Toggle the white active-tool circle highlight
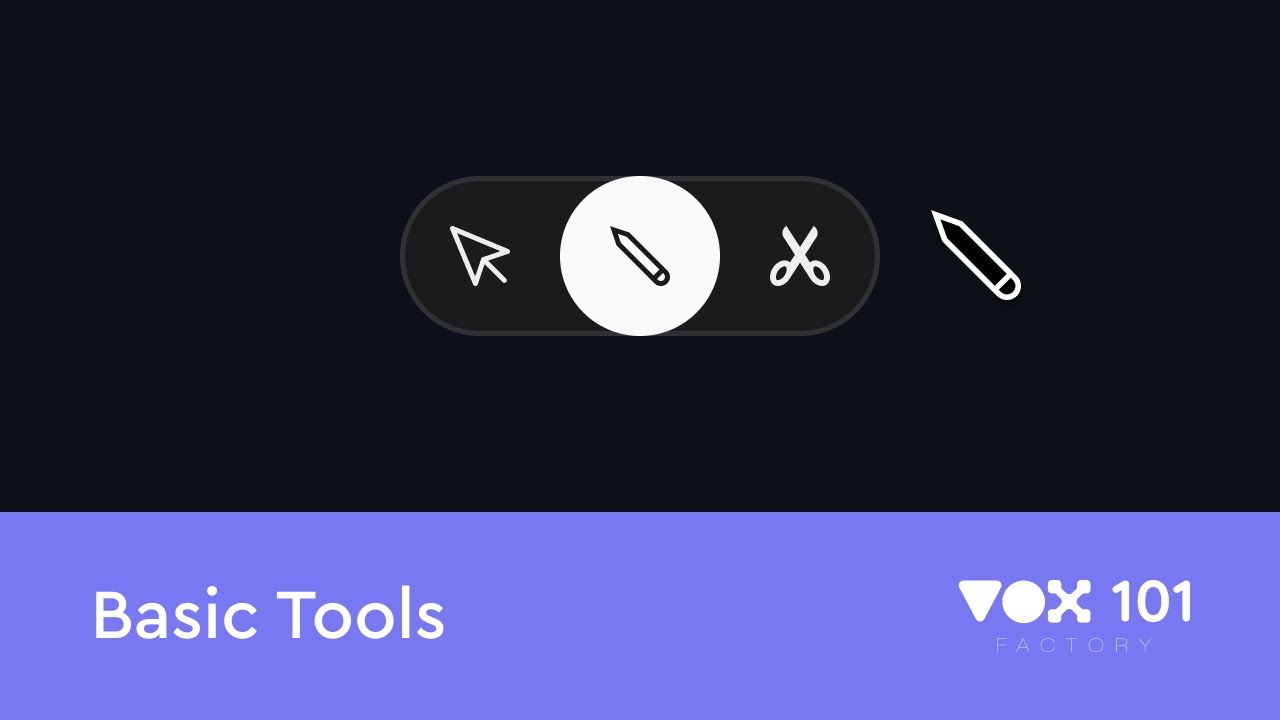The height and width of the screenshot is (720, 1280). click(640, 256)
